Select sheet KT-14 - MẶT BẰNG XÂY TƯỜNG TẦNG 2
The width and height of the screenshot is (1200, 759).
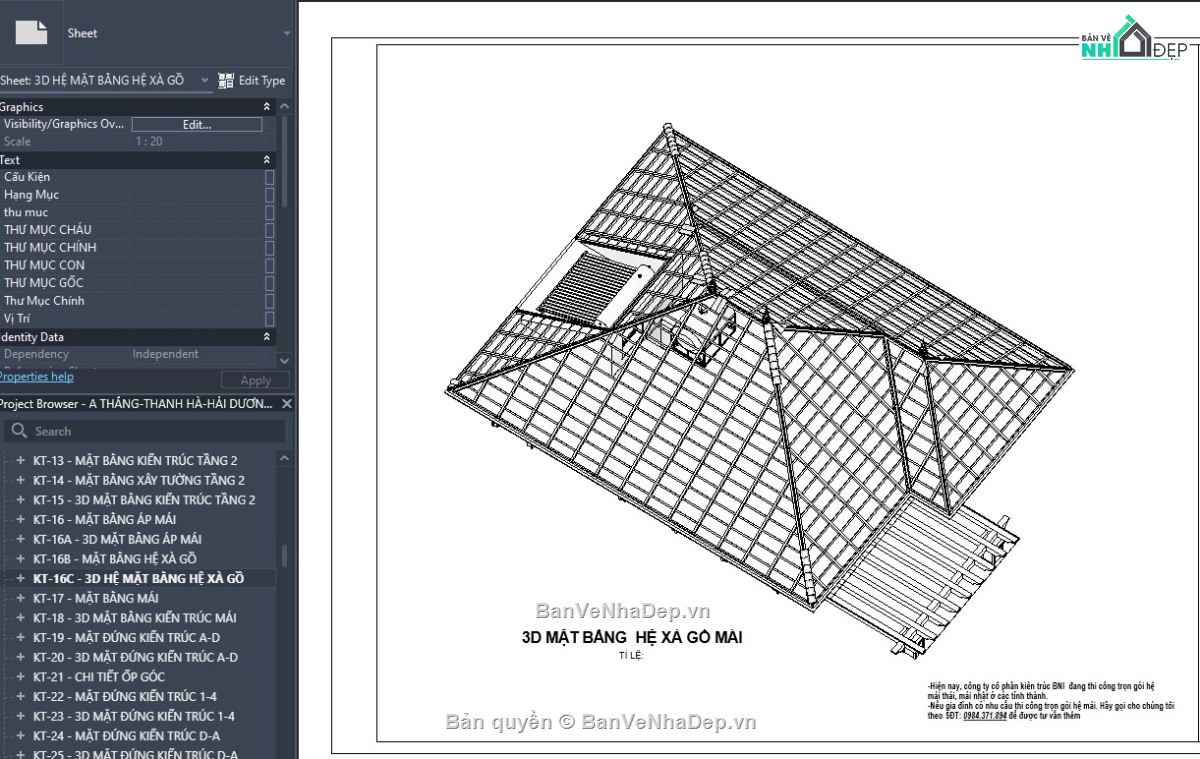[x=139, y=480]
